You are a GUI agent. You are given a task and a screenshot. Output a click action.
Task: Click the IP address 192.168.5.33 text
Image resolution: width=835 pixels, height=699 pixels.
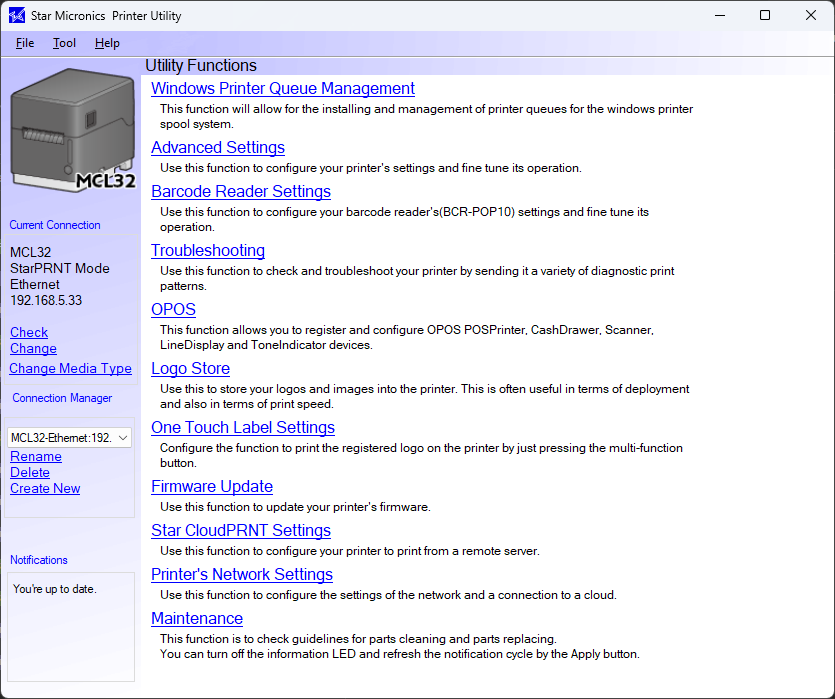point(46,300)
